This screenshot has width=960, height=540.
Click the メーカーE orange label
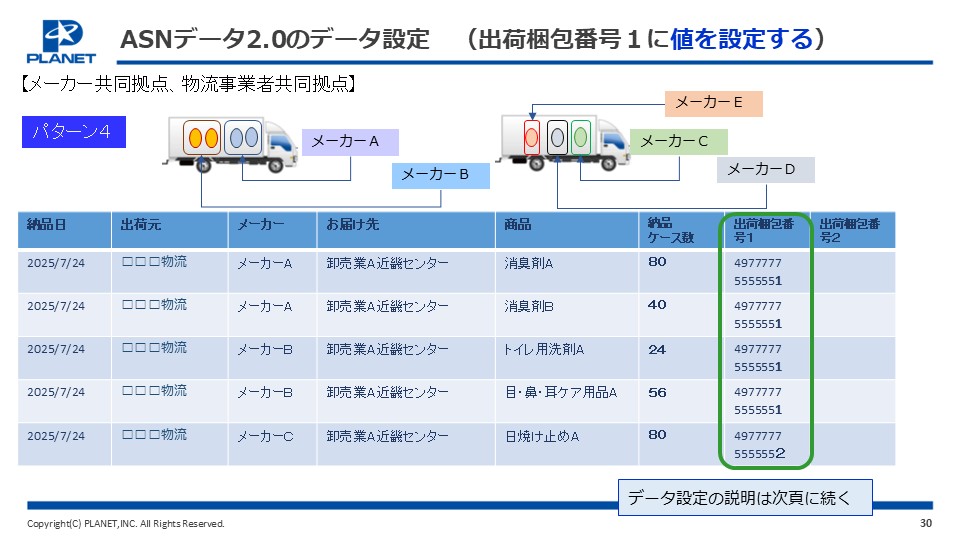tap(714, 103)
